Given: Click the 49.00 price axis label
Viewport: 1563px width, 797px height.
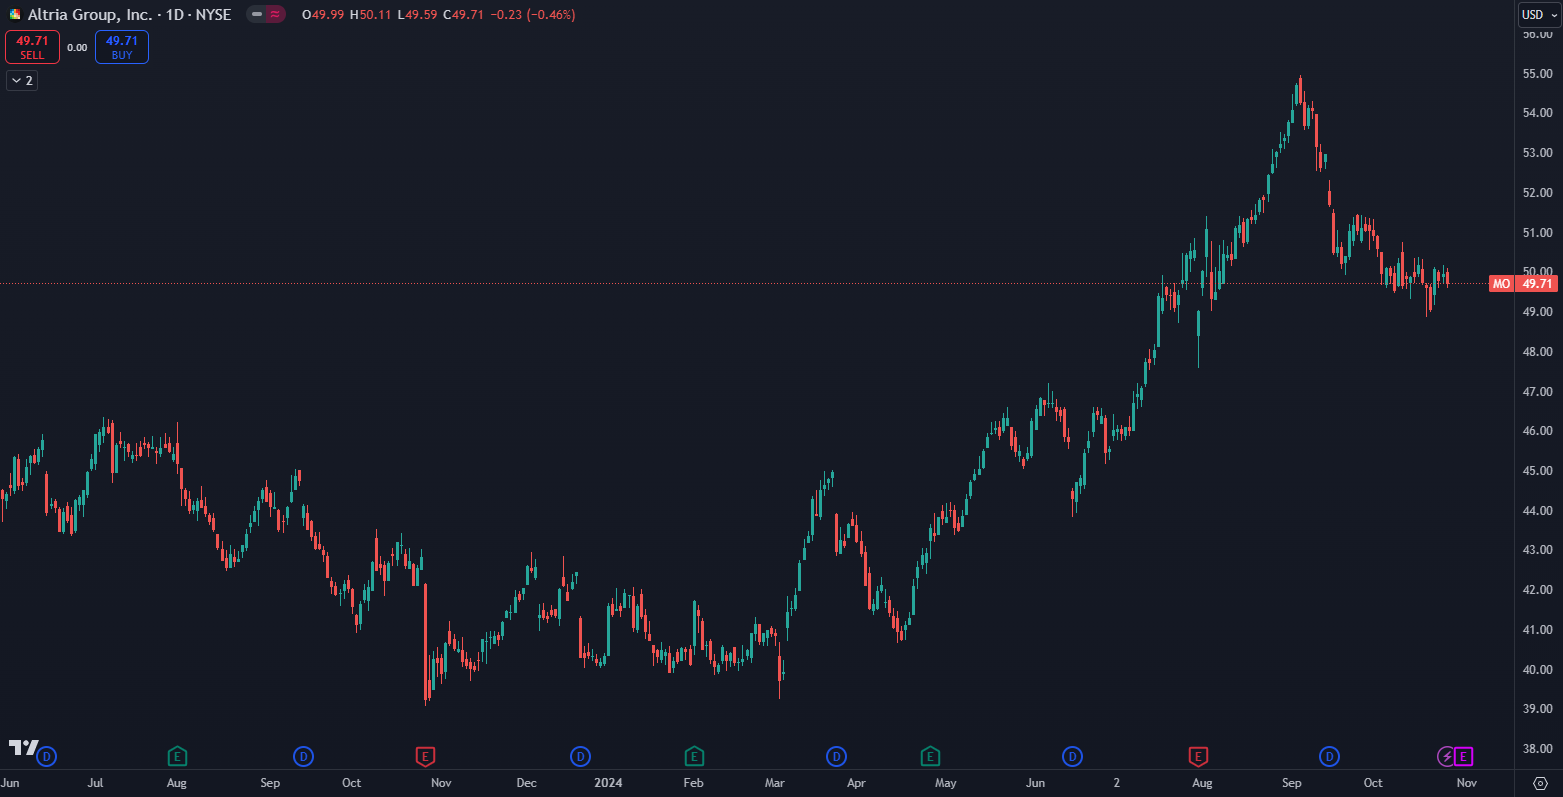Looking at the screenshot, I should (x=1537, y=312).
